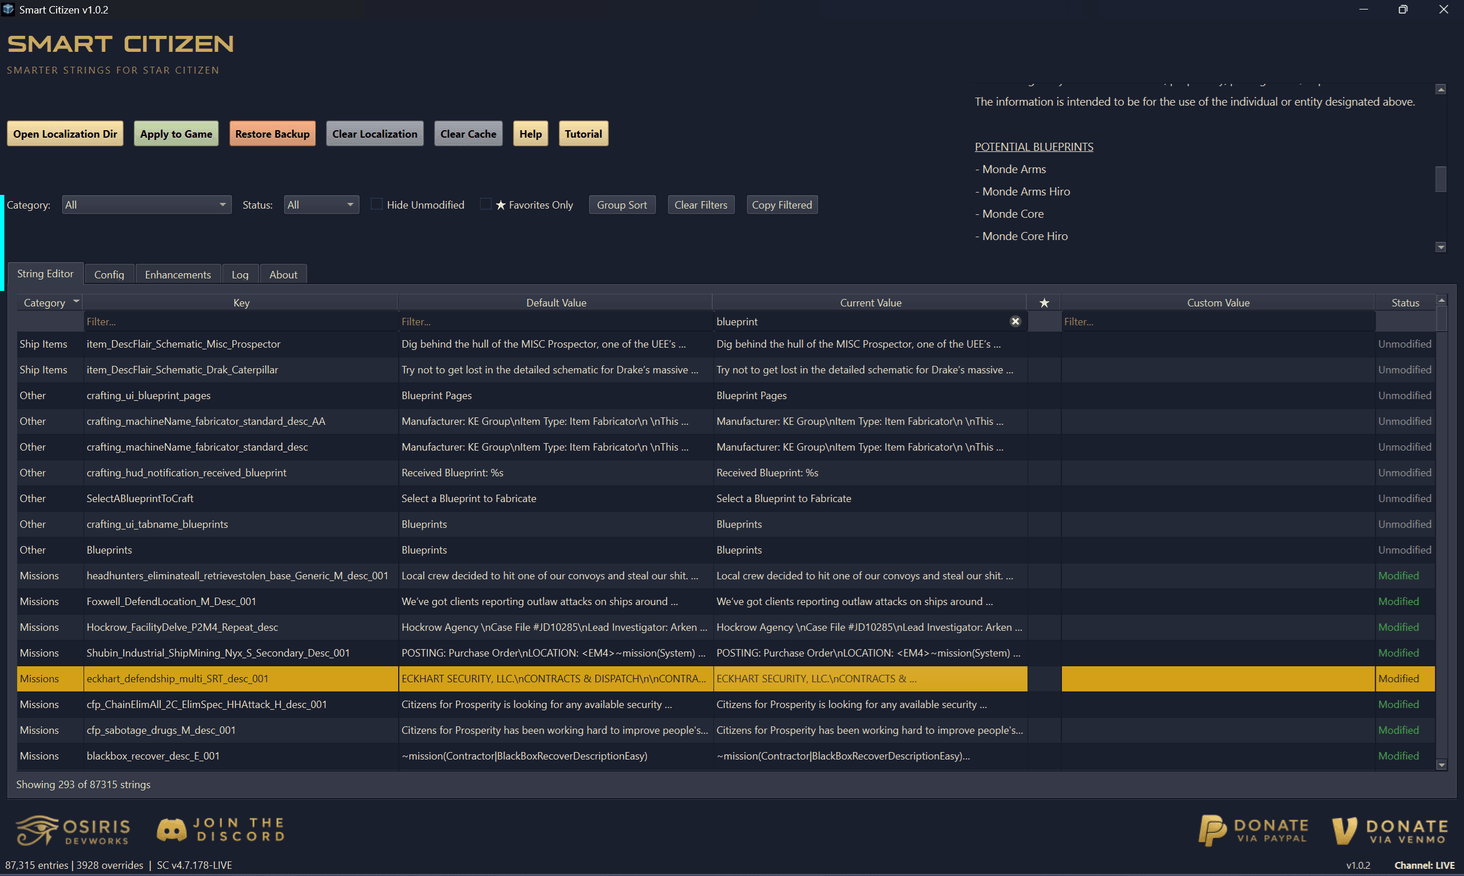Click the Donate via Venmo icon

point(1345,830)
